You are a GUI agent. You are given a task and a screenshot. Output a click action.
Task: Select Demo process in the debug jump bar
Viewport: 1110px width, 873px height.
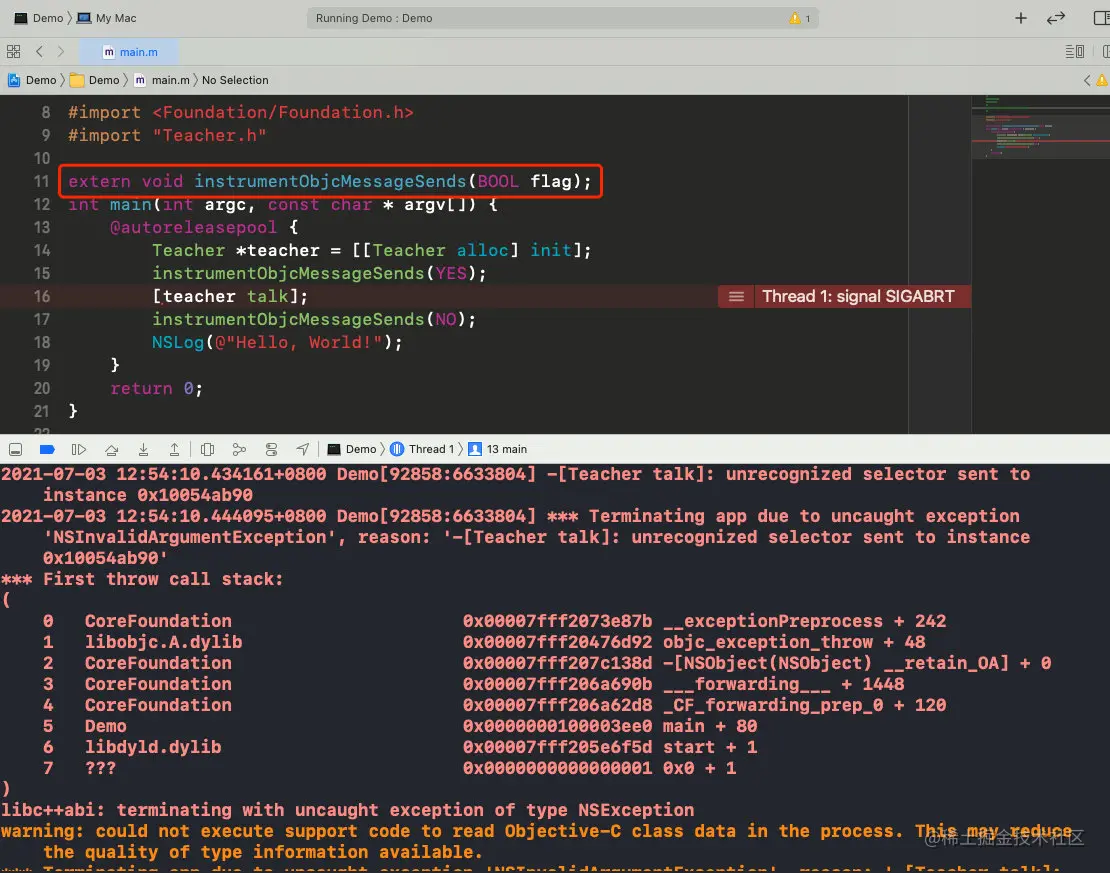(352, 450)
